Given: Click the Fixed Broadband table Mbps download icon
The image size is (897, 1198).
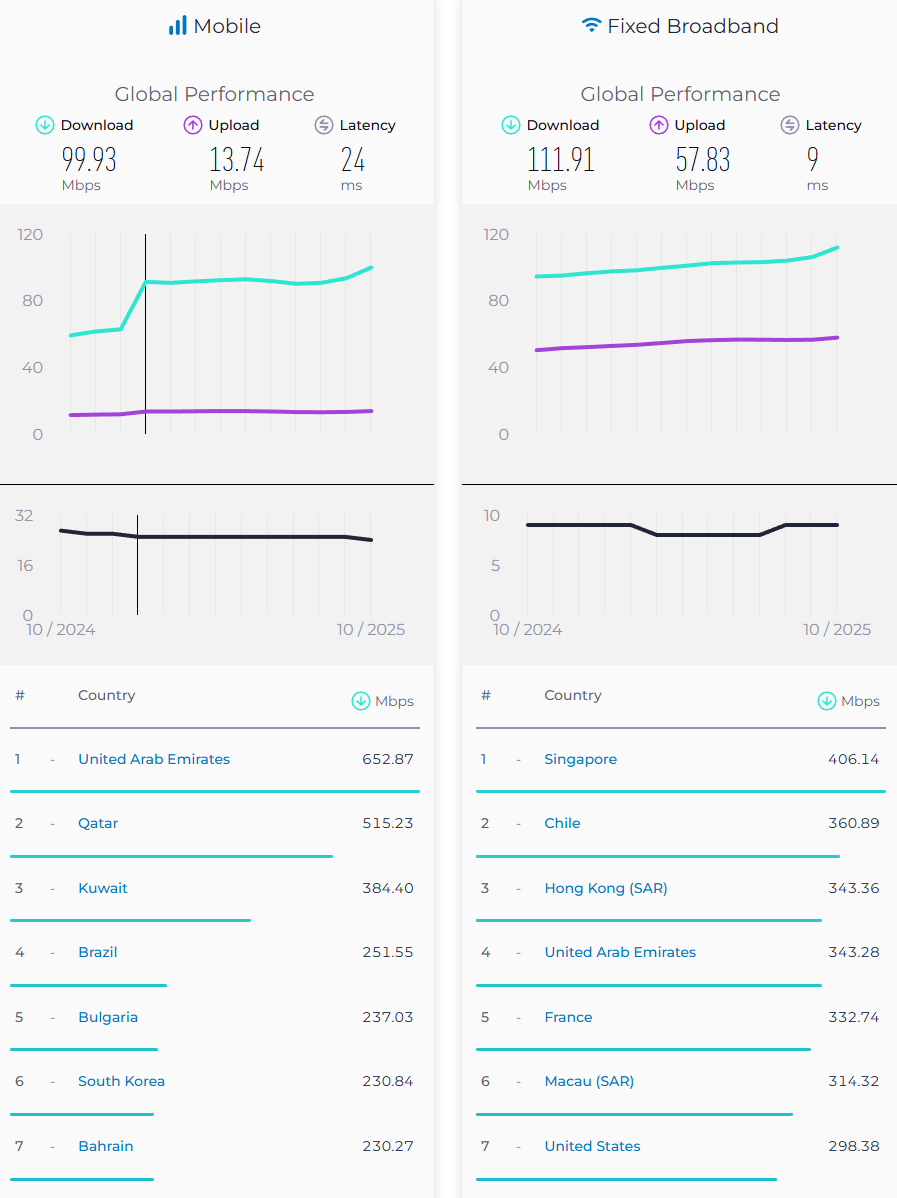Looking at the screenshot, I should 827,701.
